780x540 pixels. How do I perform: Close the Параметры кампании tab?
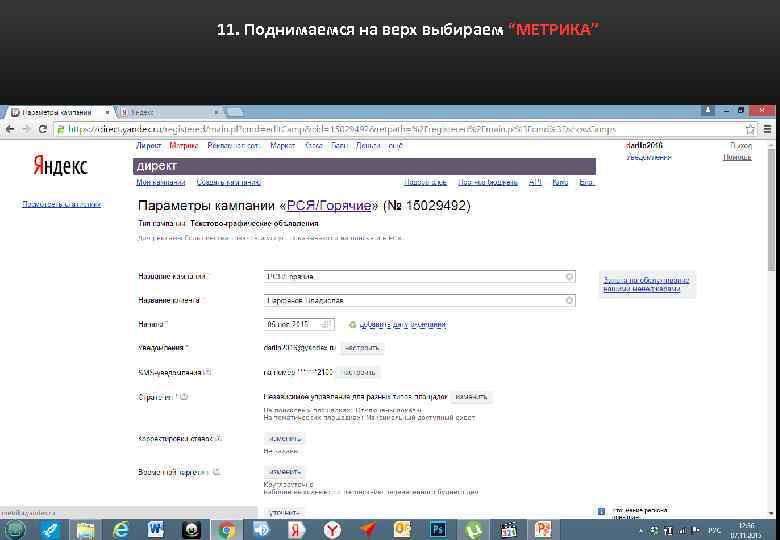pos(107,113)
